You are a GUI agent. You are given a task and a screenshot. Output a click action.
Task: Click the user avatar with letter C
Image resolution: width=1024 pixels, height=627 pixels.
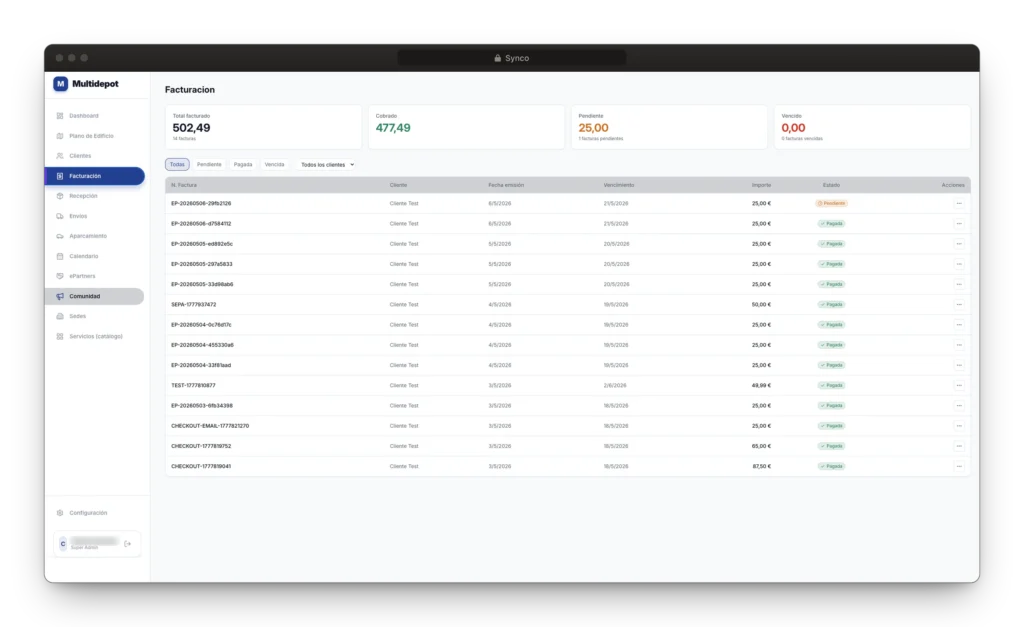(63, 543)
